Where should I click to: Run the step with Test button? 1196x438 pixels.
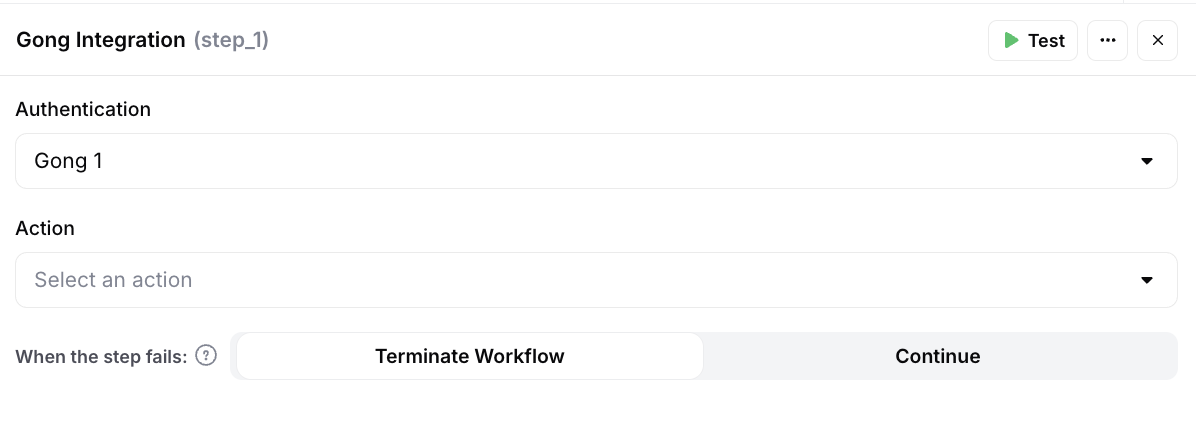[x=1033, y=41]
